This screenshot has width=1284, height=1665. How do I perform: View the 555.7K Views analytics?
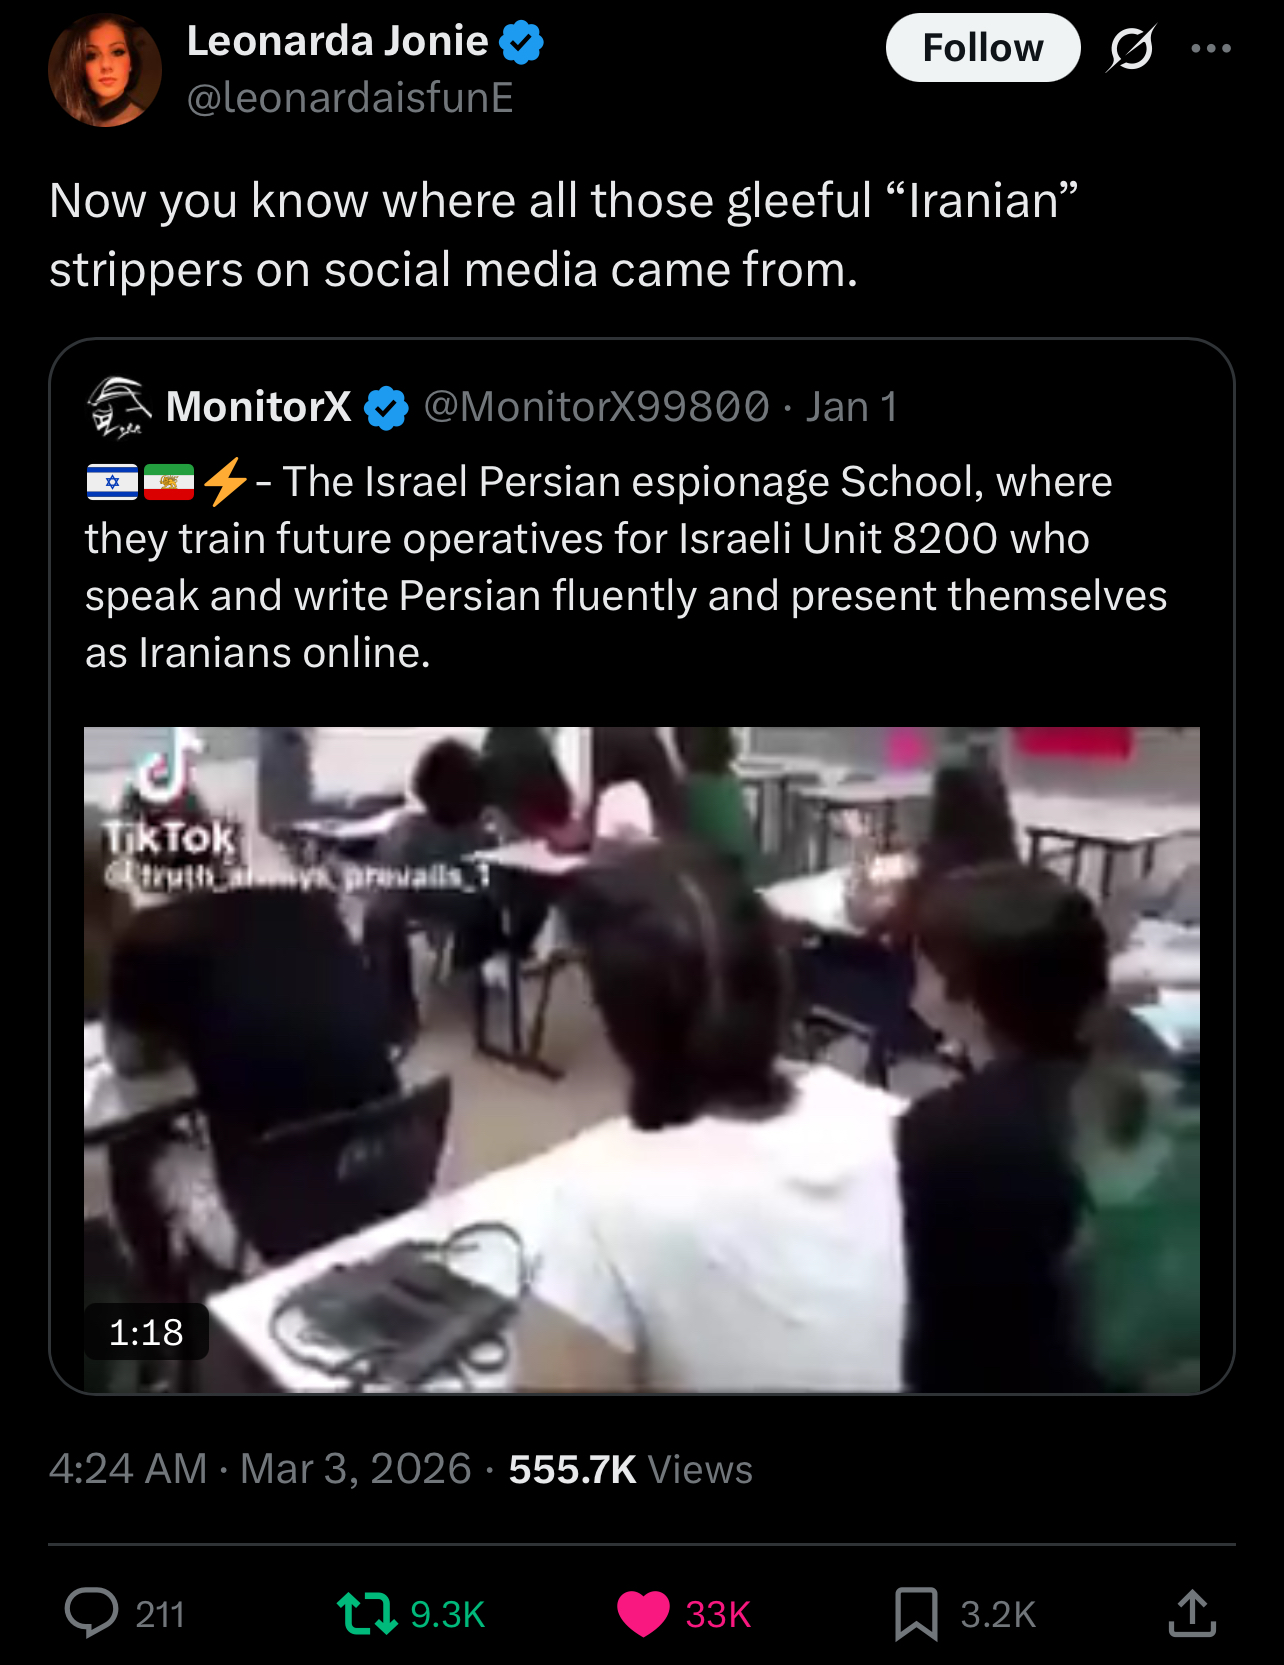630,1469
